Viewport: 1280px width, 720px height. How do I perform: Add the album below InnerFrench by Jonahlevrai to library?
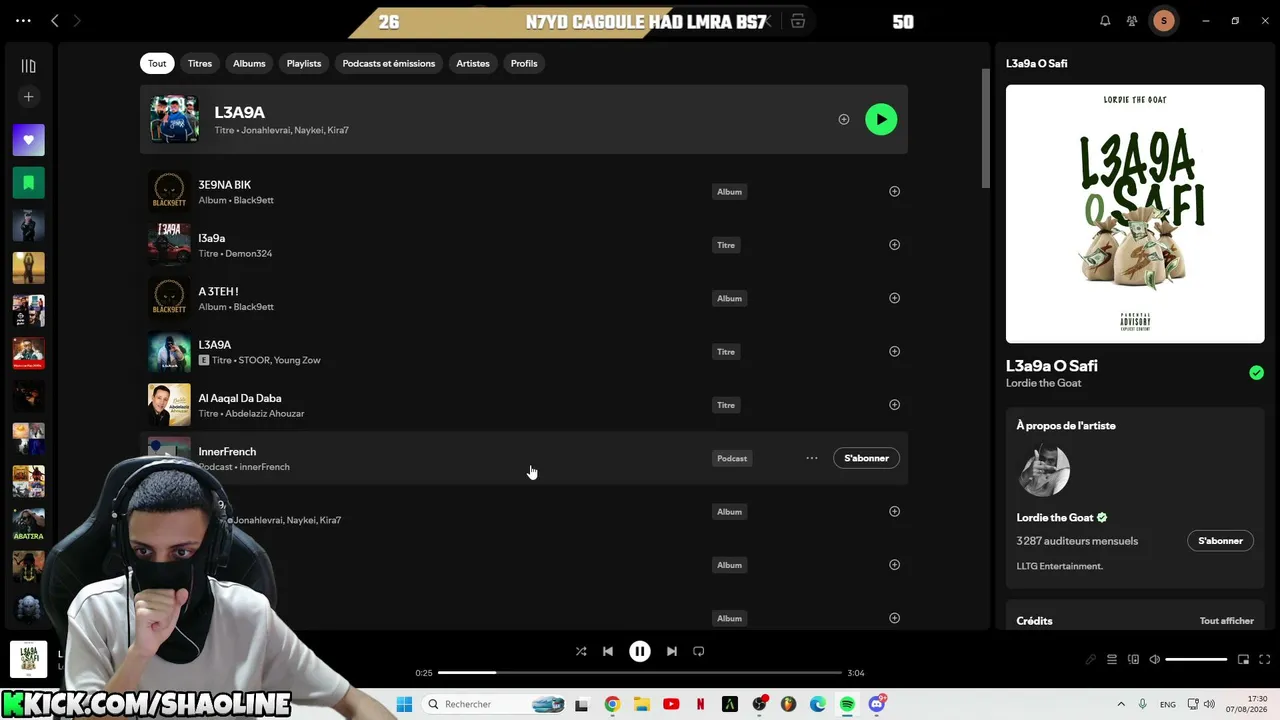(894, 511)
